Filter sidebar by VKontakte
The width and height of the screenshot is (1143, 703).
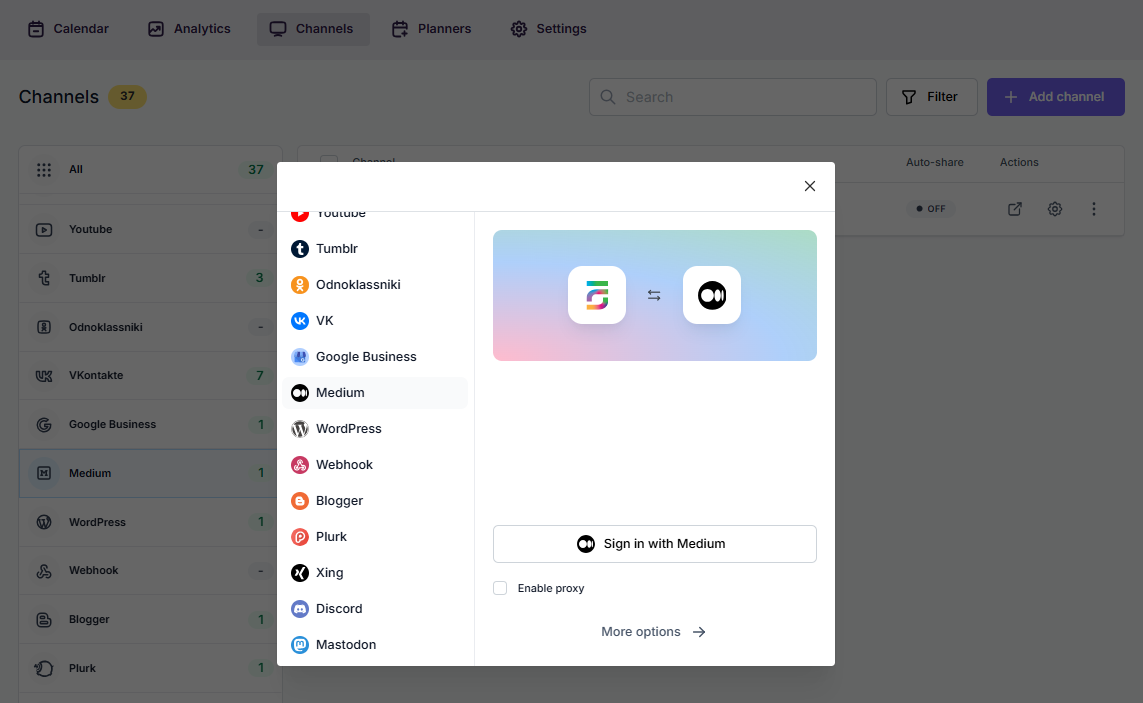(150, 376)
